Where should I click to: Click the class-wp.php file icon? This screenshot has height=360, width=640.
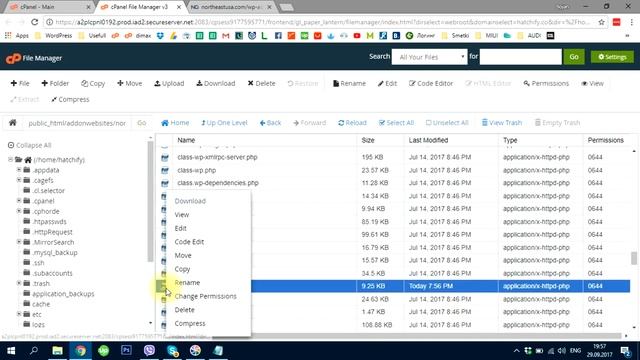tap(164, 170)
